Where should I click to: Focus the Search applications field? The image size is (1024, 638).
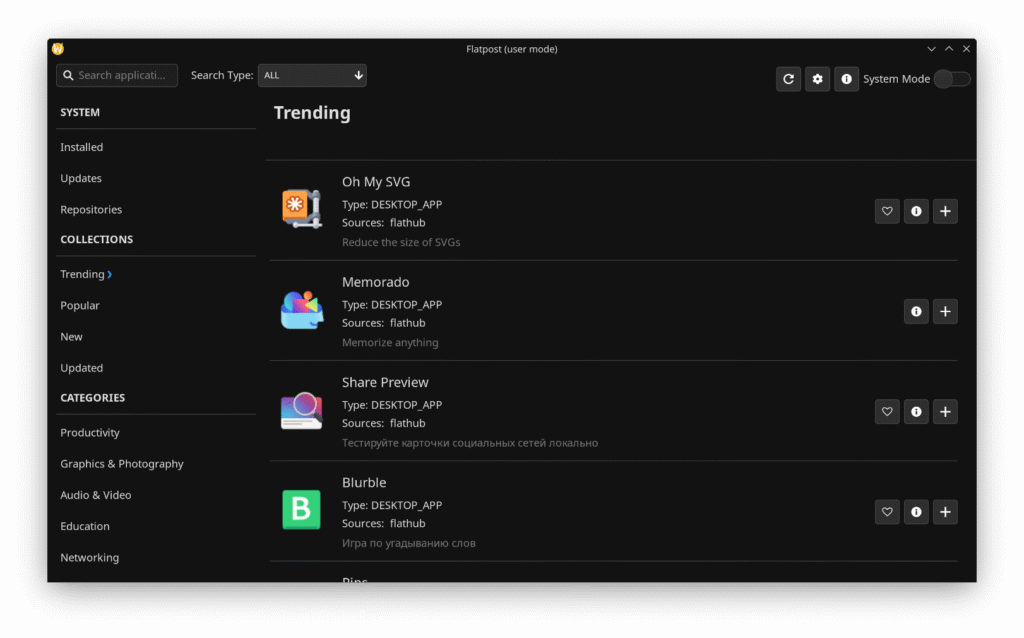pos(117,75)
